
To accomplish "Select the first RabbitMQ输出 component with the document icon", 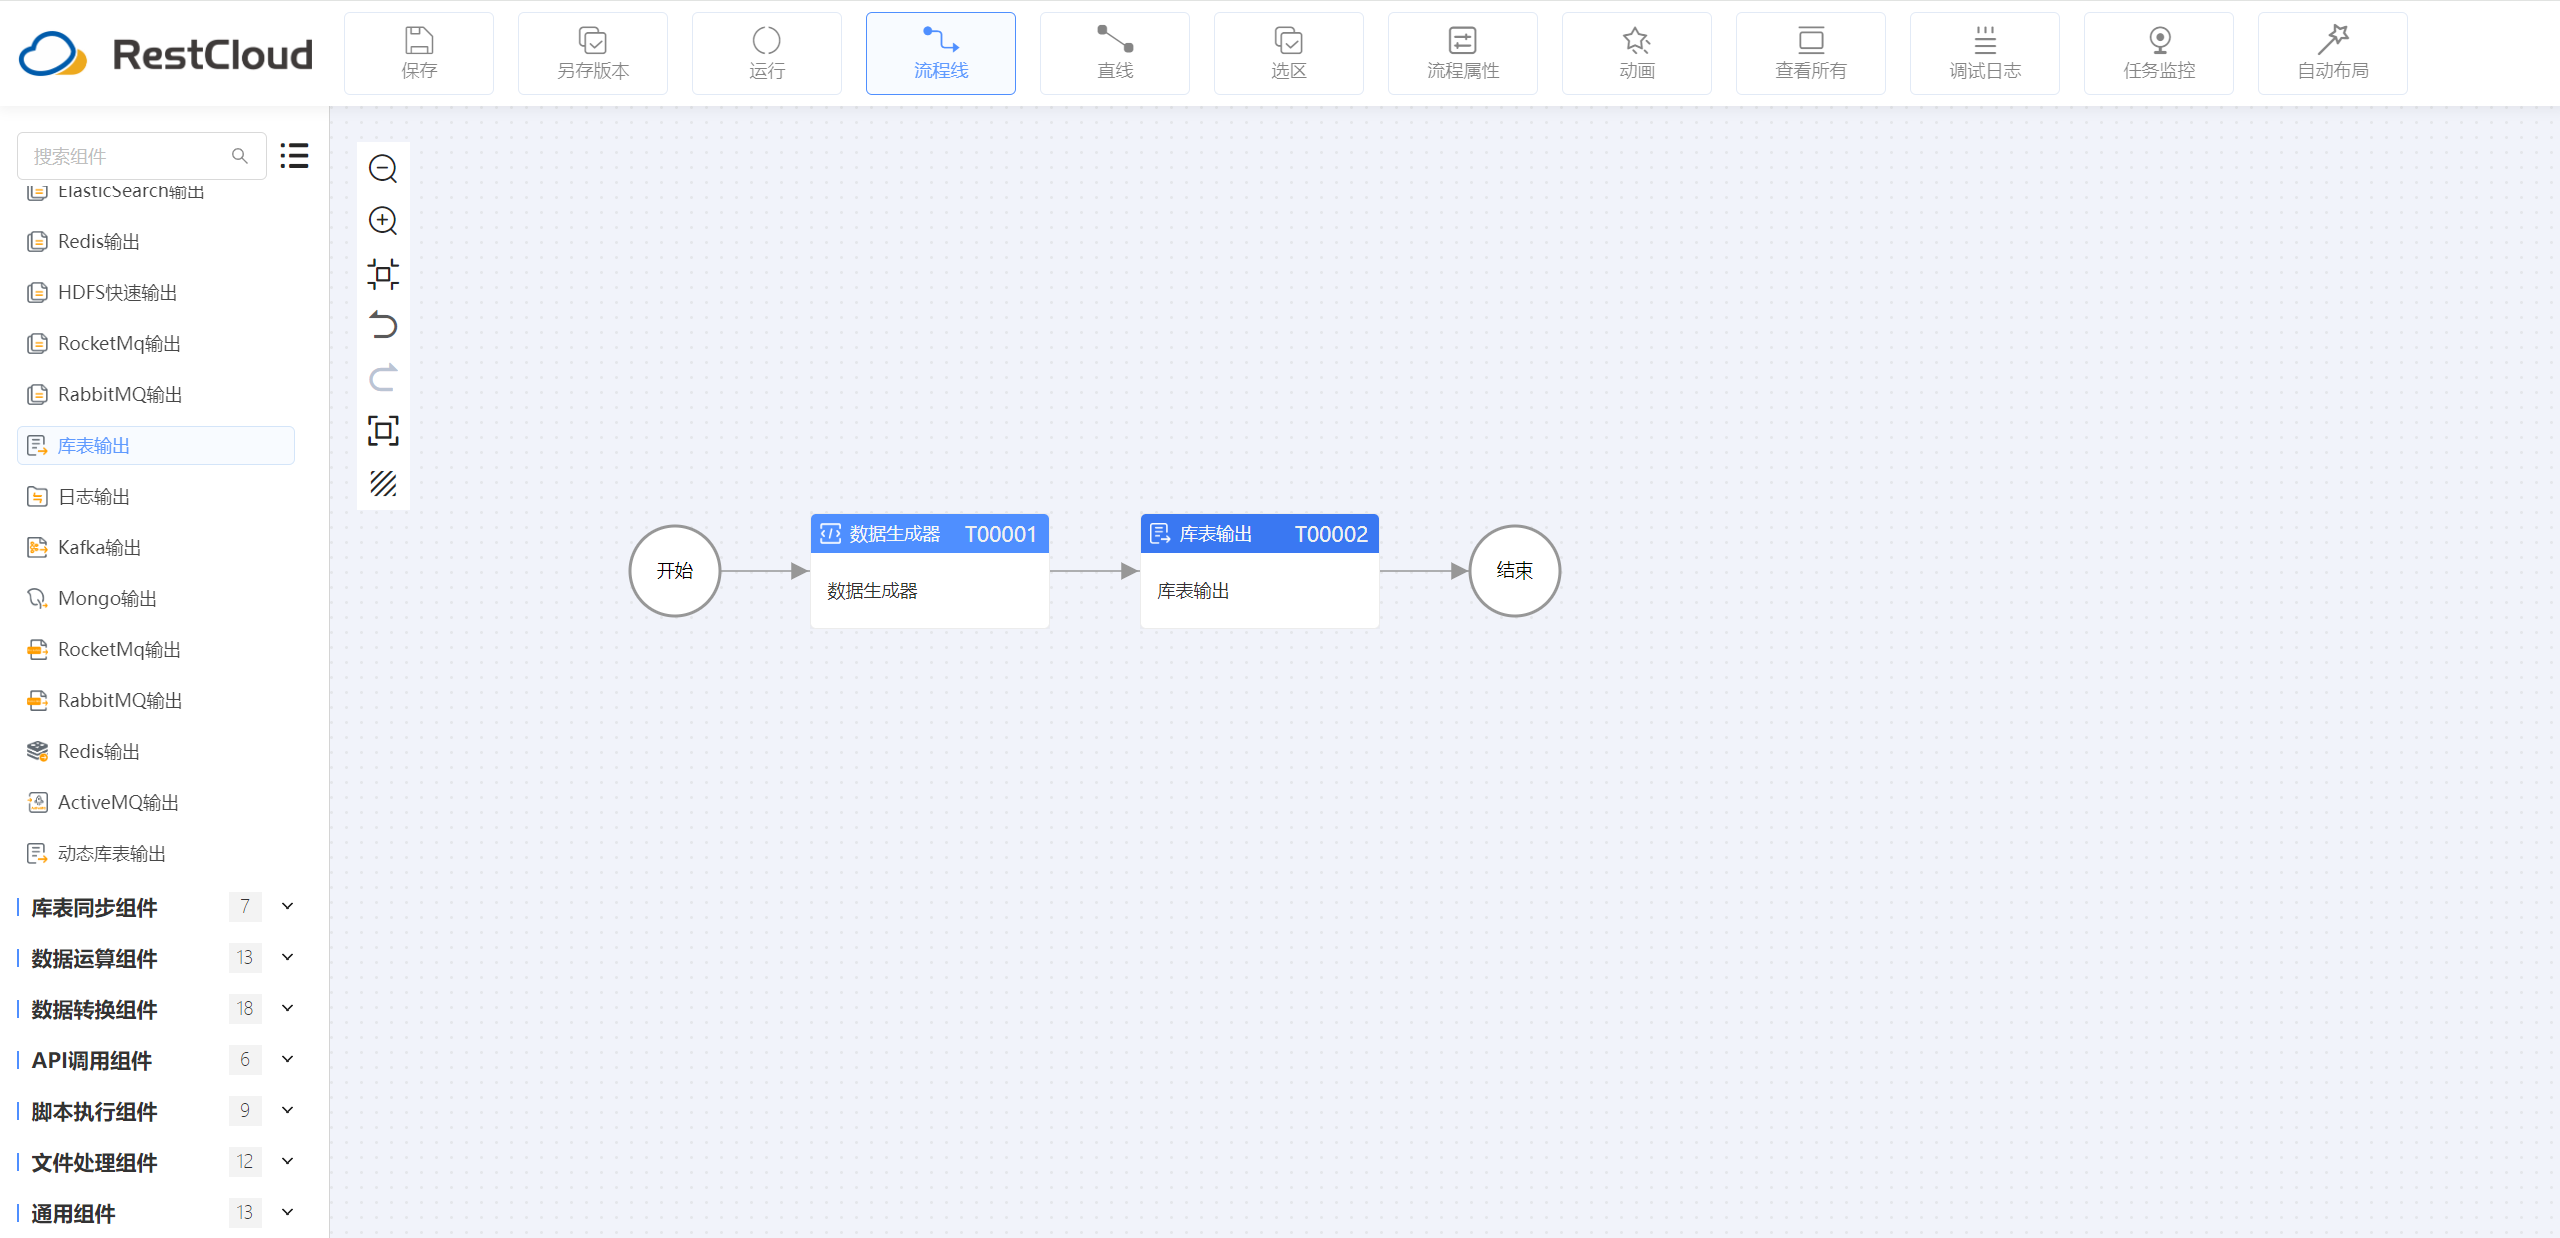I will (156, 394).
